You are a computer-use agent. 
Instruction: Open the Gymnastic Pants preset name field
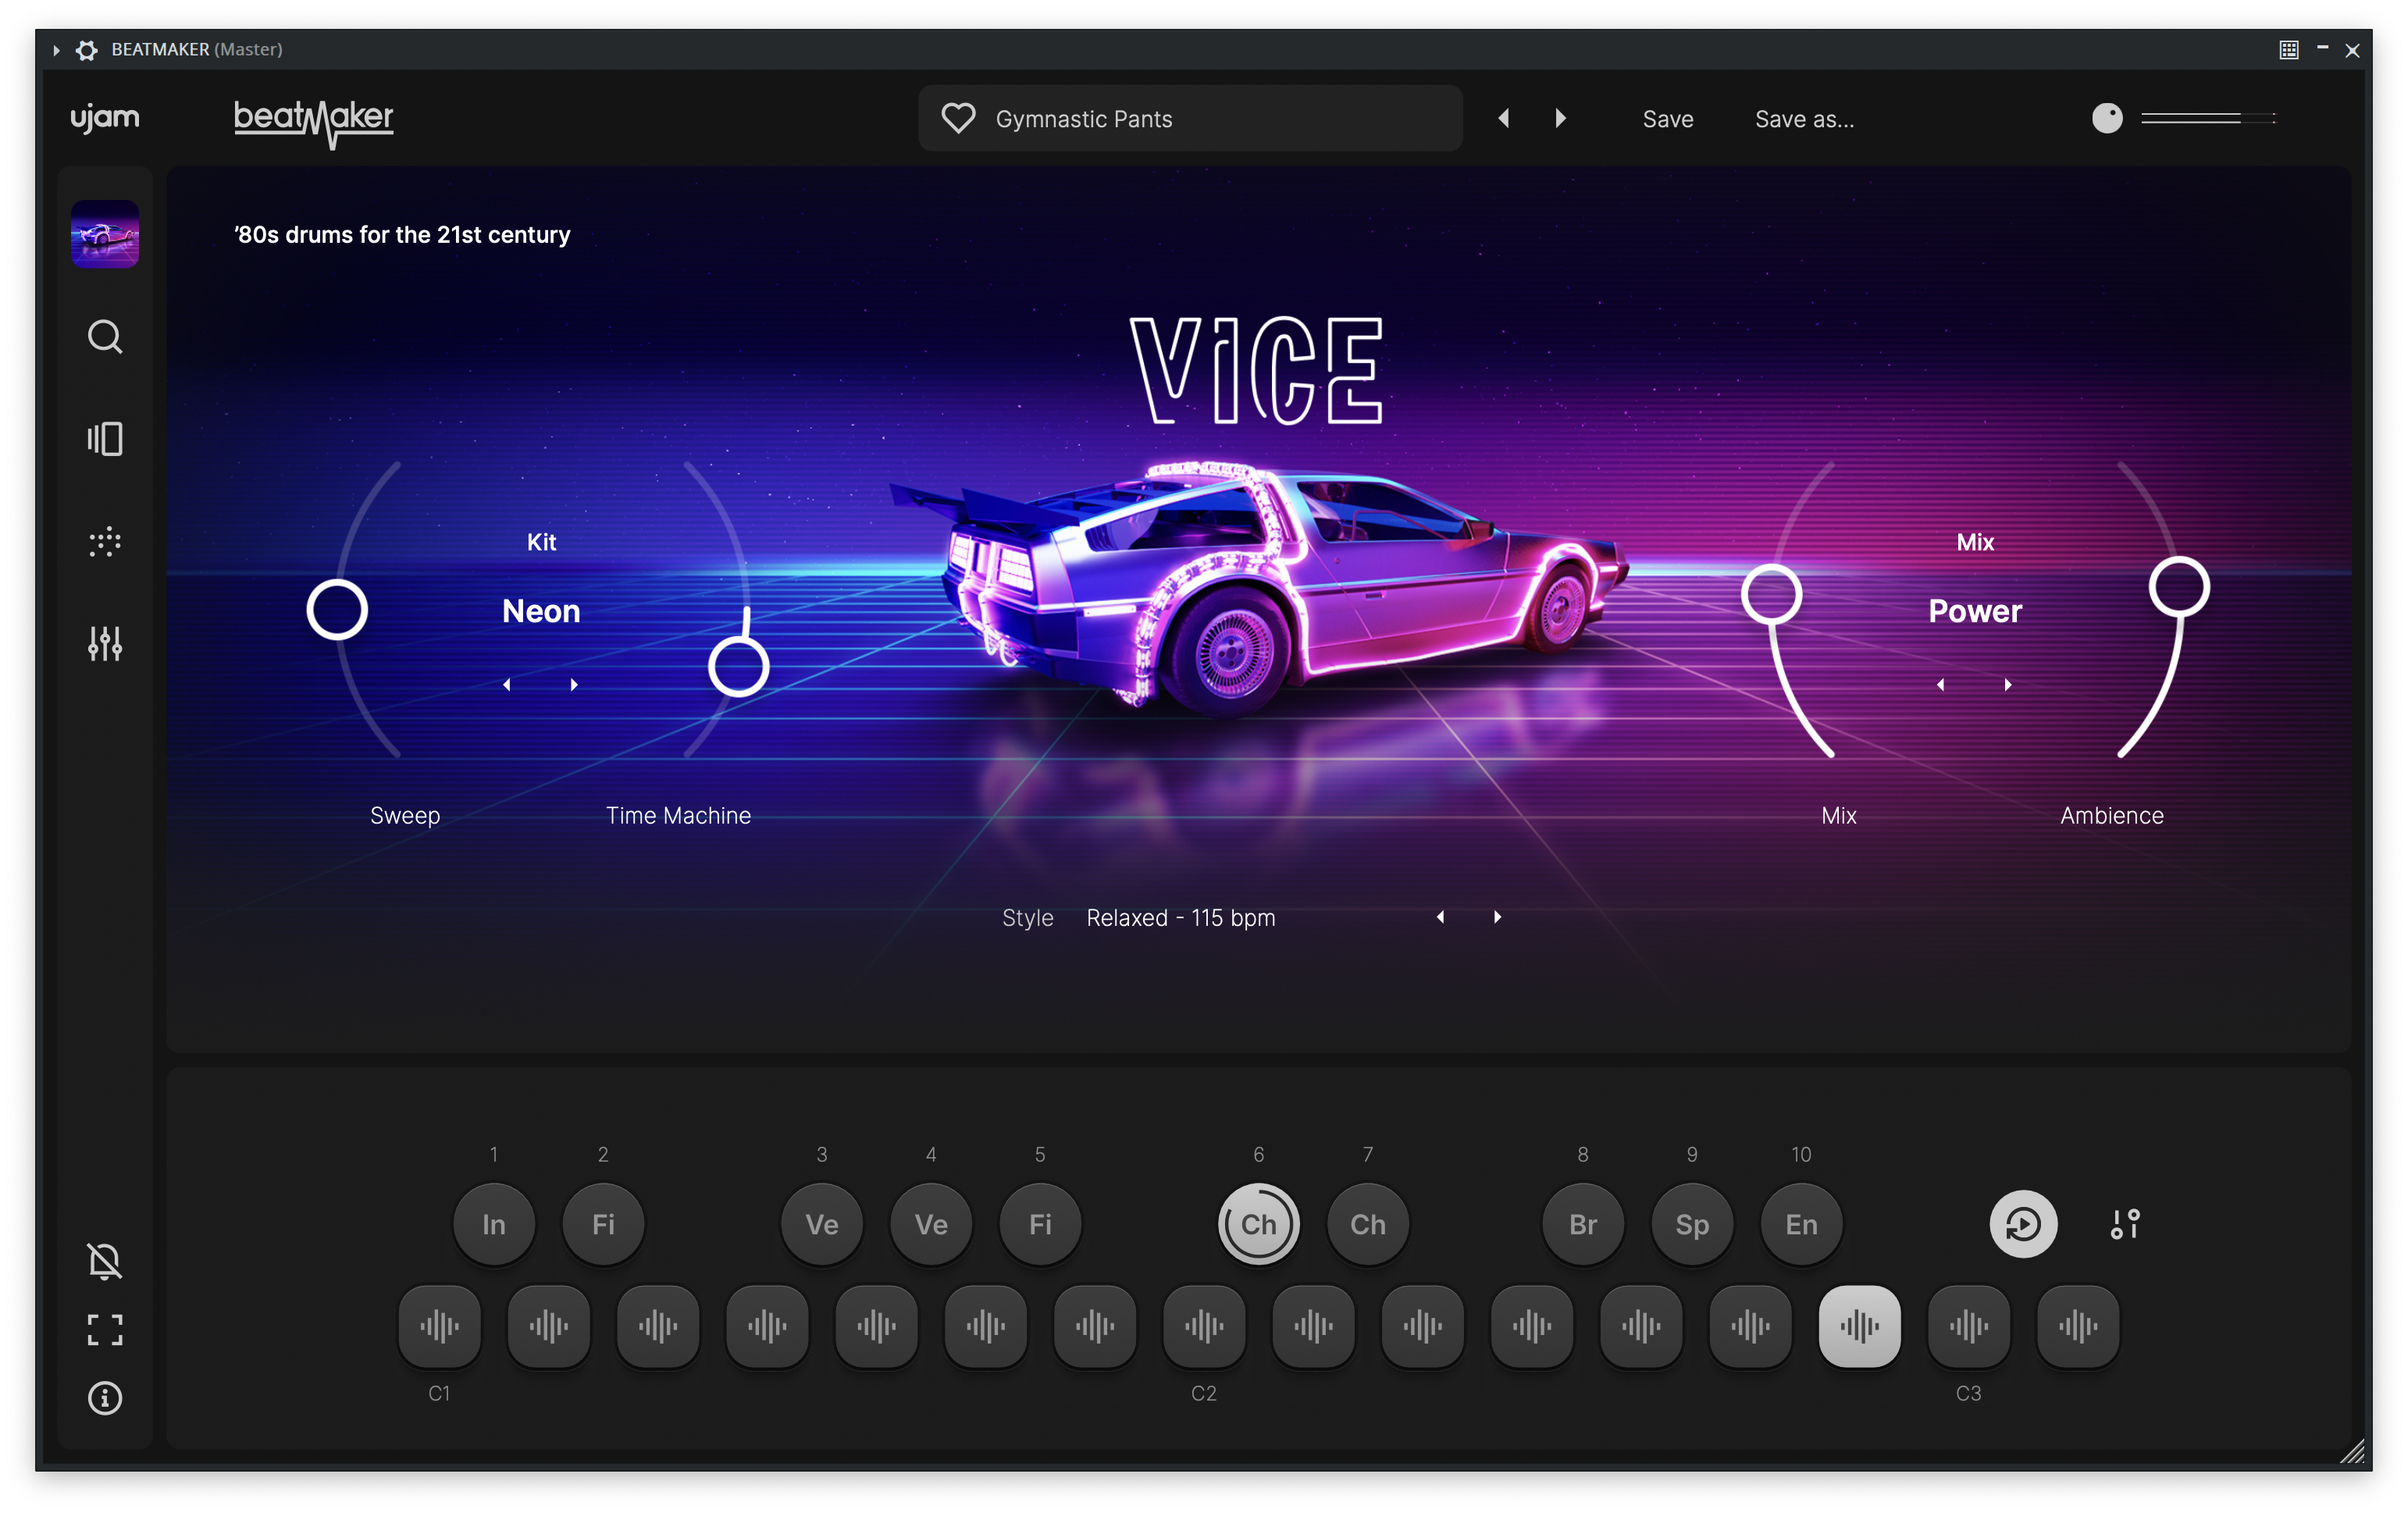click(x=1190, y=119)
